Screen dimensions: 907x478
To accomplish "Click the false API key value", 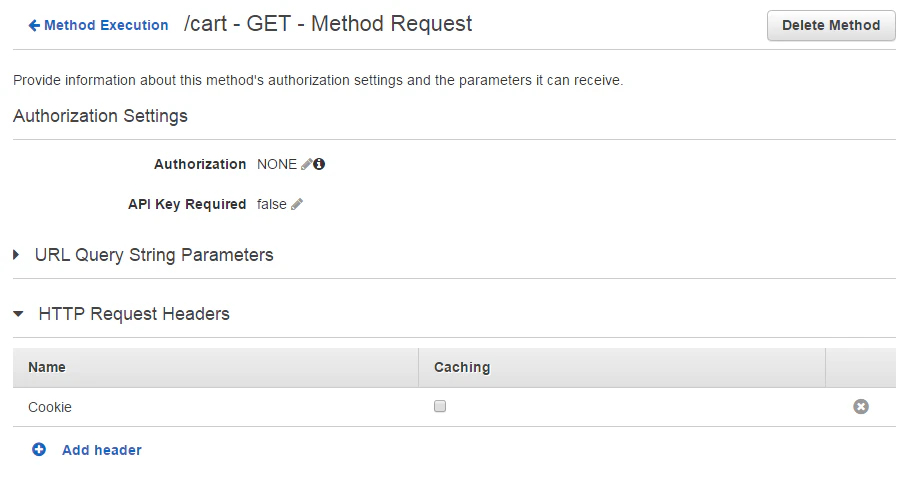I will pos(272,204).
